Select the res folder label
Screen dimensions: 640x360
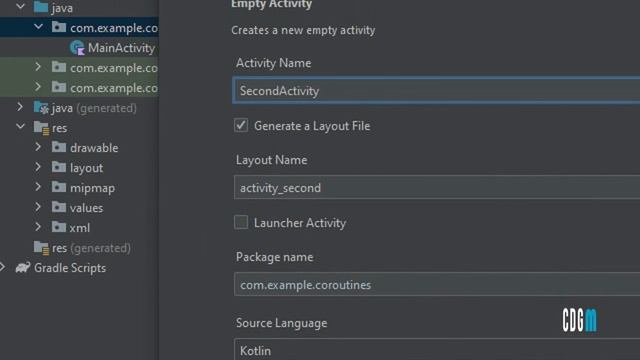click(60, 128)
